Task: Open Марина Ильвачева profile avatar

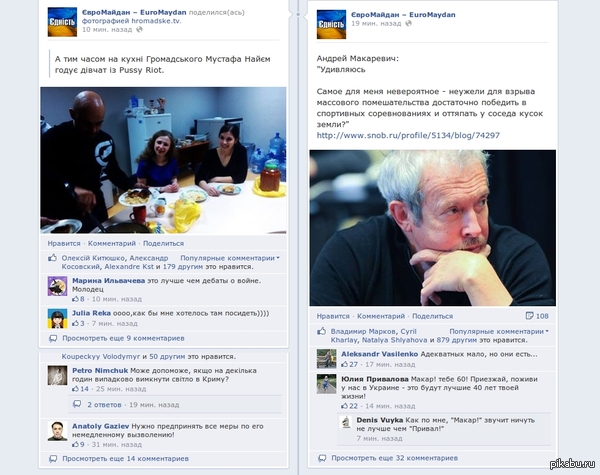Action: [x=57, y=286]
